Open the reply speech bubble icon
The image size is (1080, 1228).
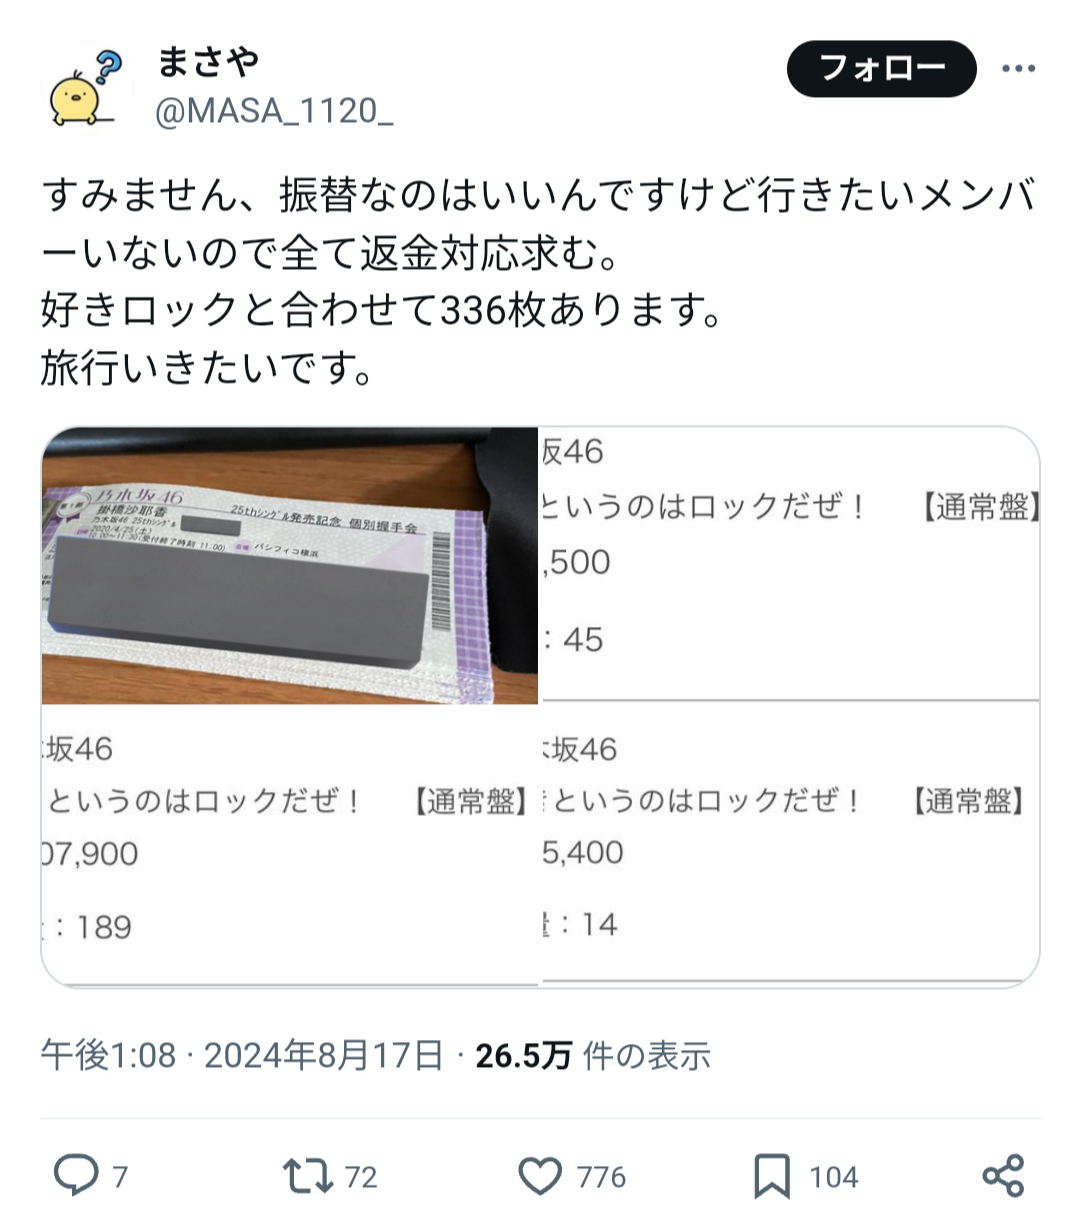coord(76,1176)
